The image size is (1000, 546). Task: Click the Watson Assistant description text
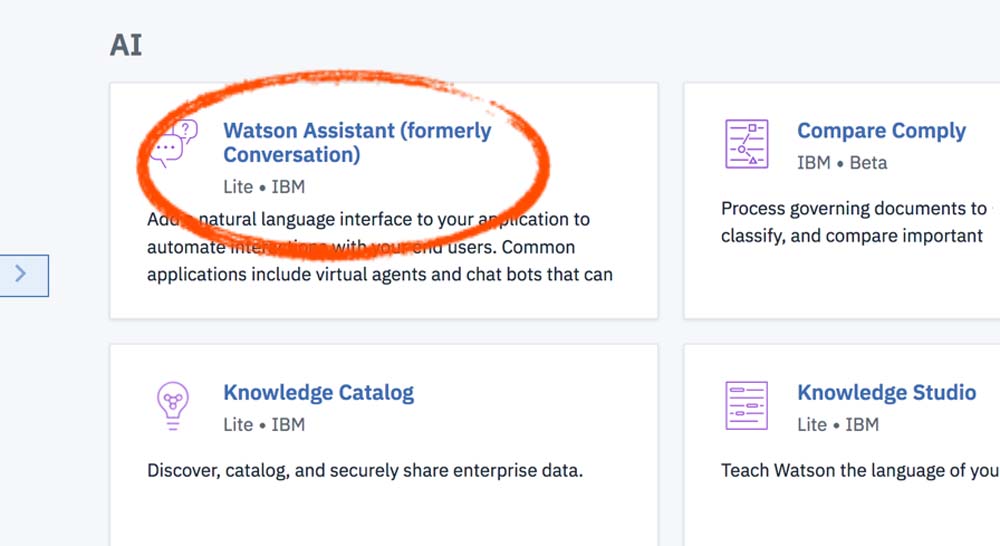click(x=380, y=247)
